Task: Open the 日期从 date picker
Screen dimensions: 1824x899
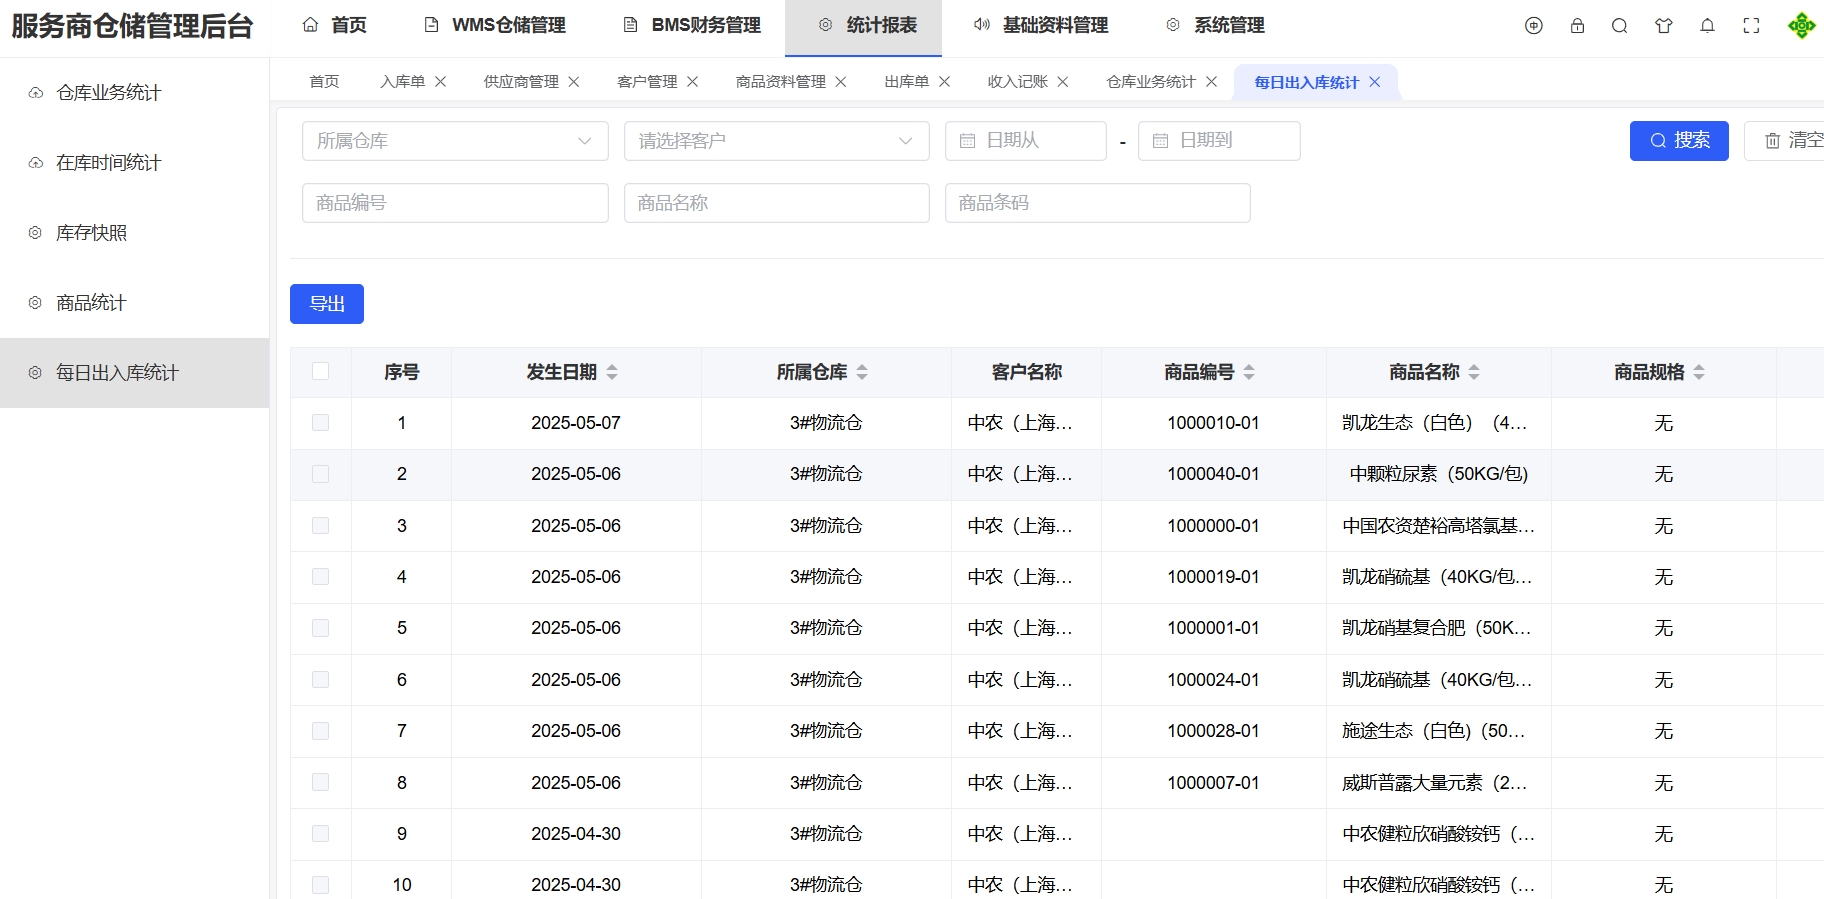Action: pyautogui.click(x=1025, y=141)
